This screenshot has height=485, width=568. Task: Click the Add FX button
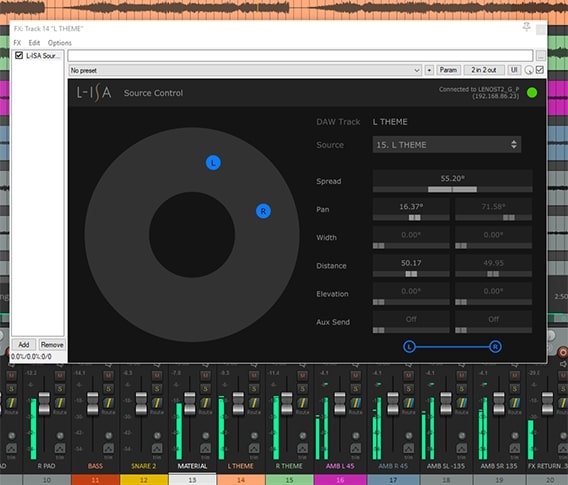pyautogui.click(x=24, y=344)
